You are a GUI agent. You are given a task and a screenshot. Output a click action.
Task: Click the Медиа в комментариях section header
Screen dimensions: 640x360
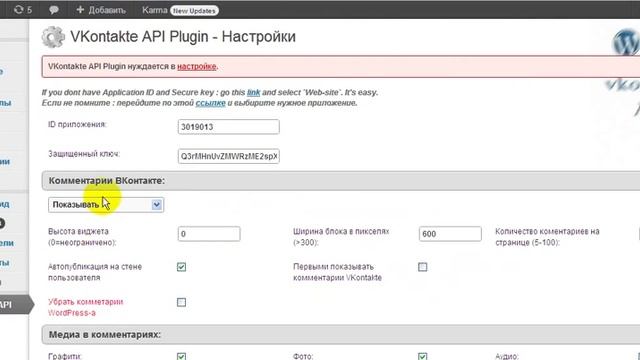[x=341, y=335]
